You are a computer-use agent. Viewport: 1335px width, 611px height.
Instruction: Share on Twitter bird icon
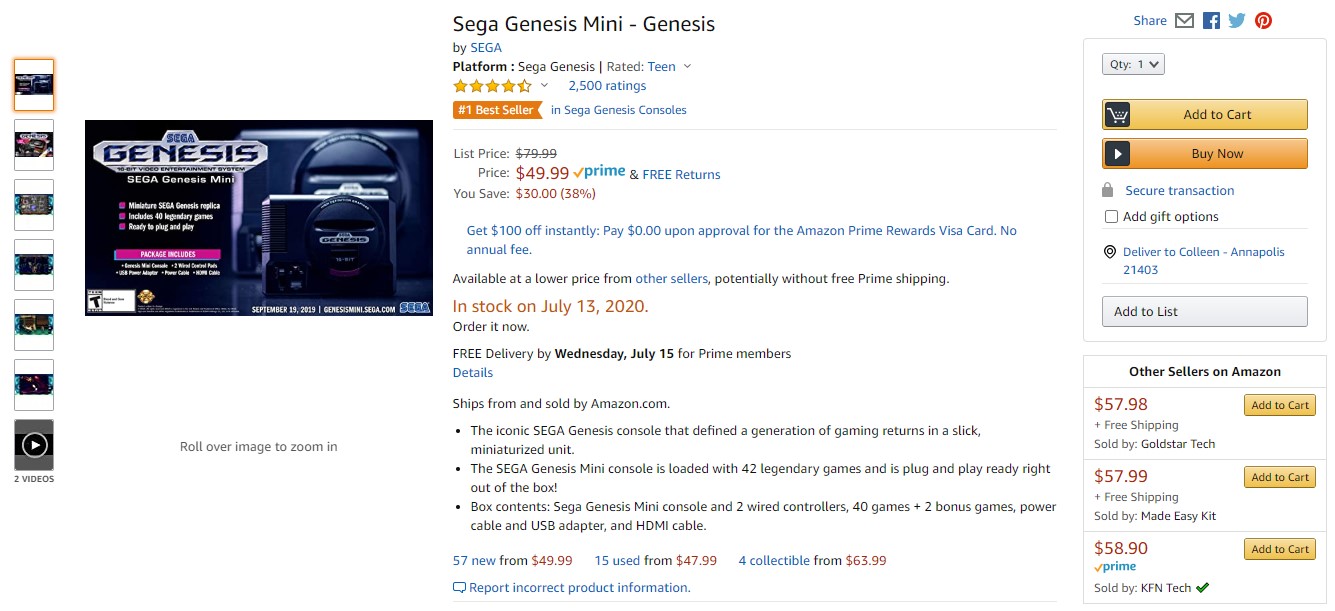[x=1237, y=20]
